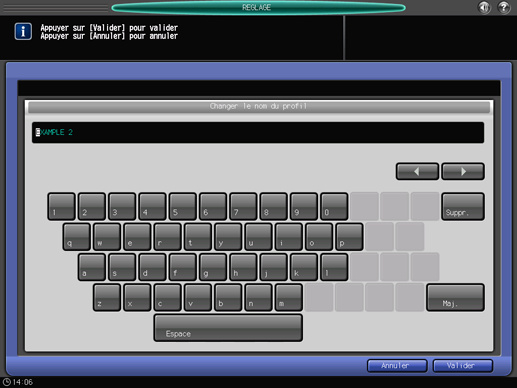Tap the 6 key
Screen dimensions: 517x388
point(213,206)
